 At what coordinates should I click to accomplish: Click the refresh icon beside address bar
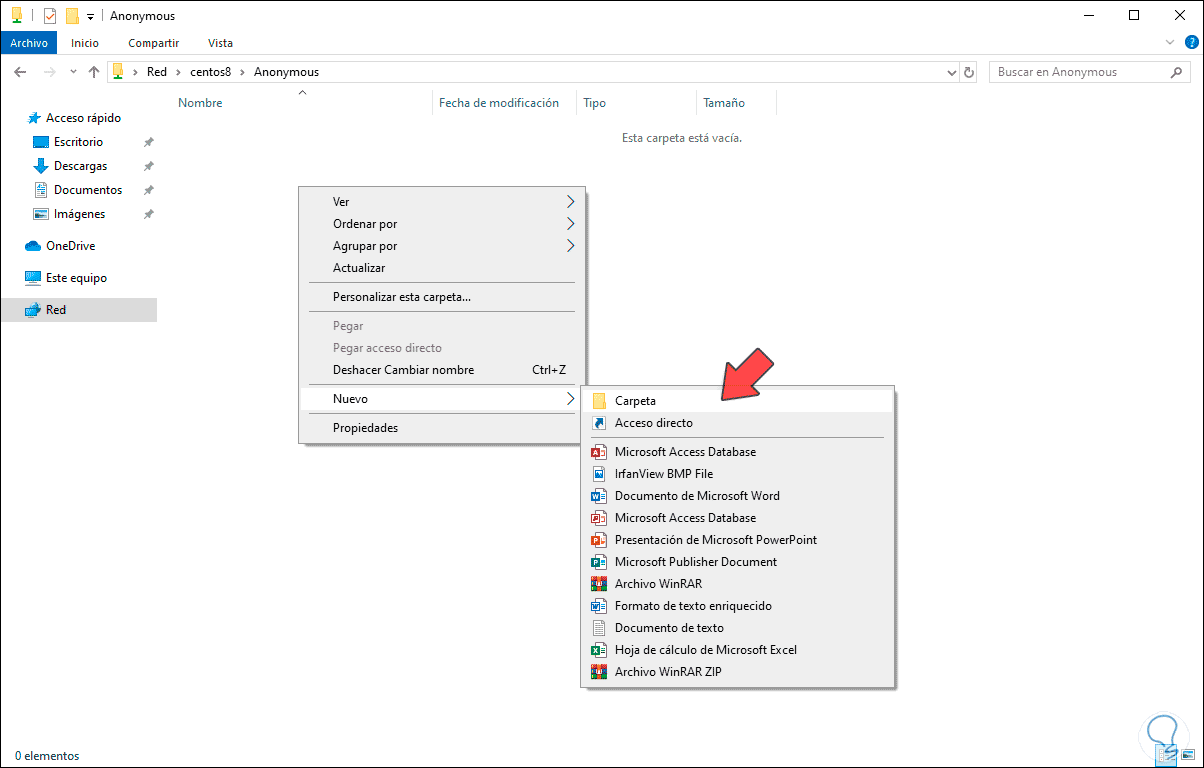pos(968,72)
